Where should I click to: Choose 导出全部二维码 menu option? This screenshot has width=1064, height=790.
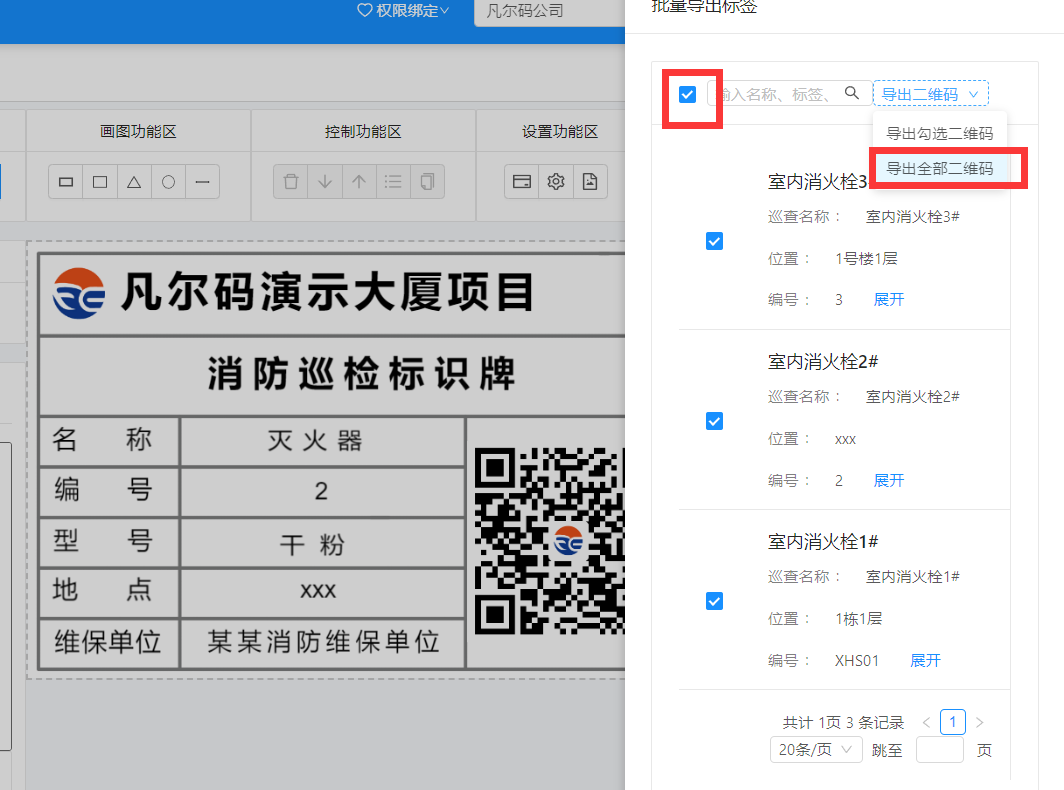coord(940,168)
